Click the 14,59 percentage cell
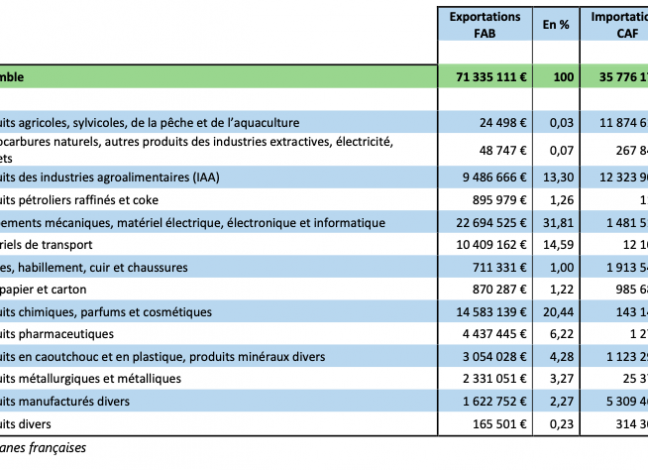Image resolution: width=648 pixels, height=470 pixels. pos(558,245)
